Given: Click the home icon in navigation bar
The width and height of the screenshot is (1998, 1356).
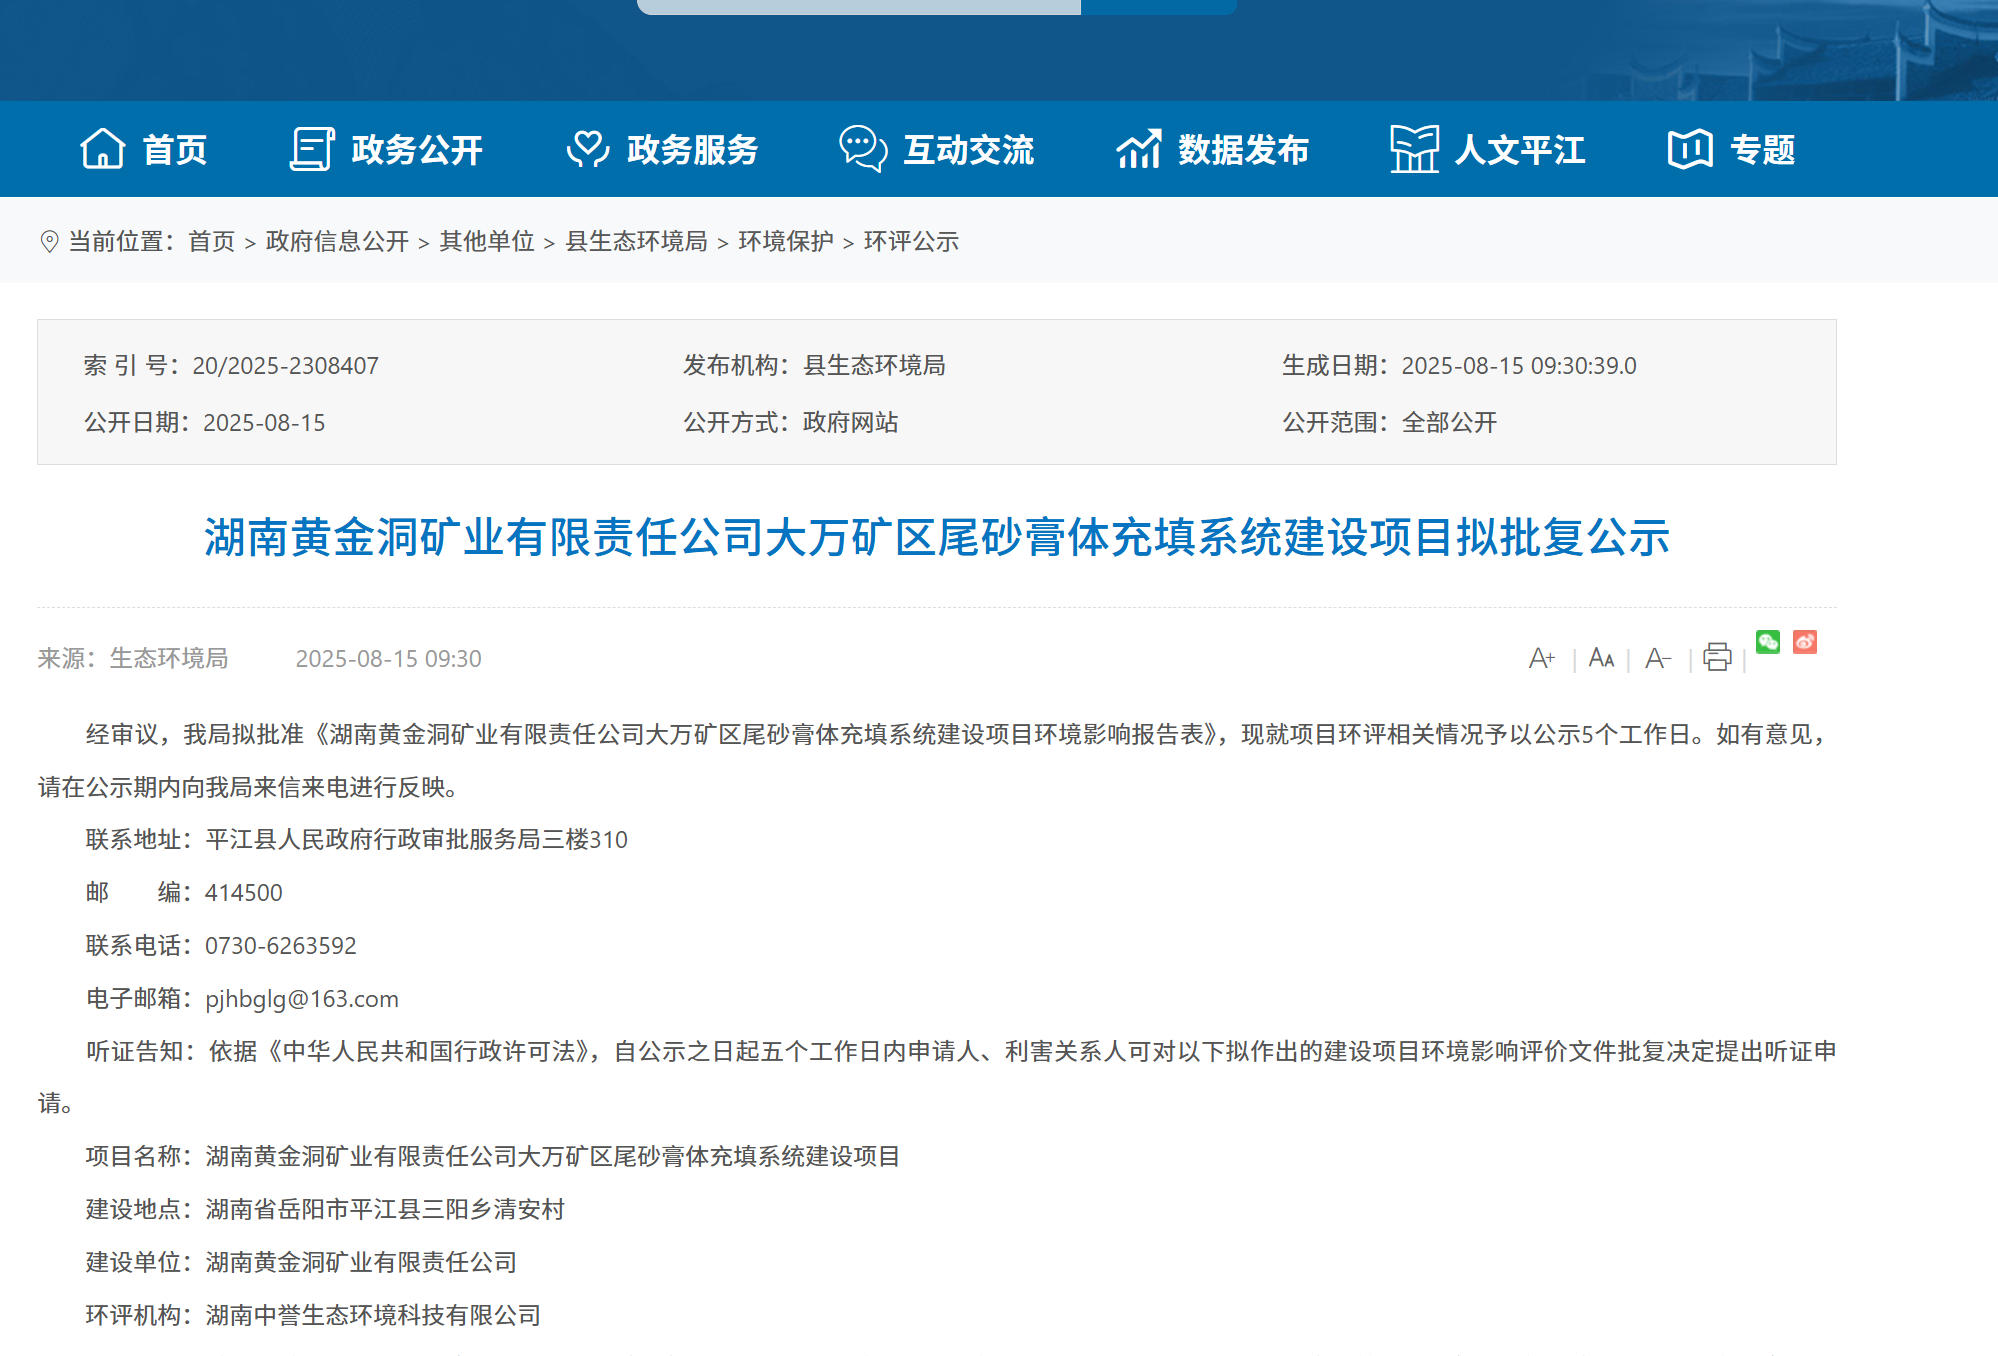Looking at the screenshot, I should pos(102,149).
